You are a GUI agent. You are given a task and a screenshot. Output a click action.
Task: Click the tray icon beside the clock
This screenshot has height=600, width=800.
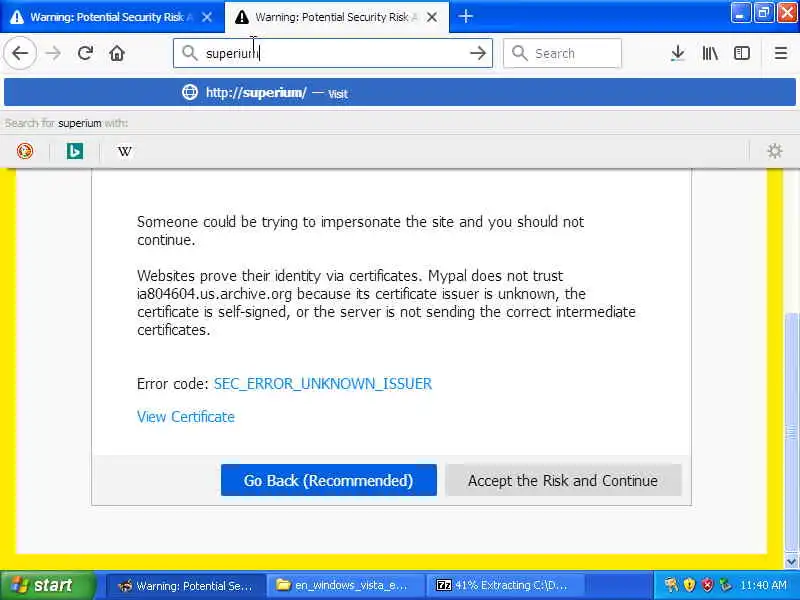[725, 585]
